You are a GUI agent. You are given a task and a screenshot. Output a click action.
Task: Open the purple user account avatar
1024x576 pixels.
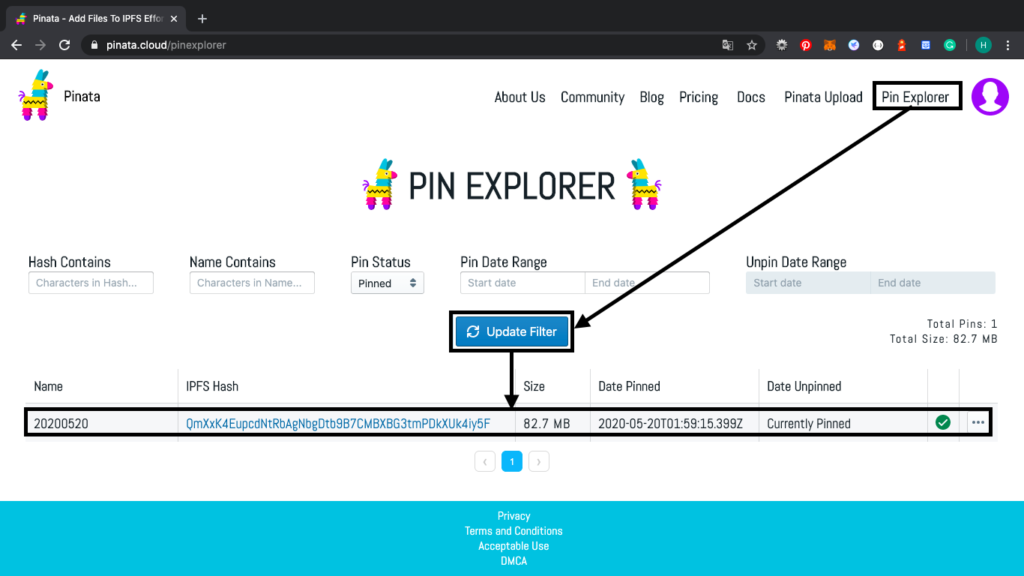[990, 97]
